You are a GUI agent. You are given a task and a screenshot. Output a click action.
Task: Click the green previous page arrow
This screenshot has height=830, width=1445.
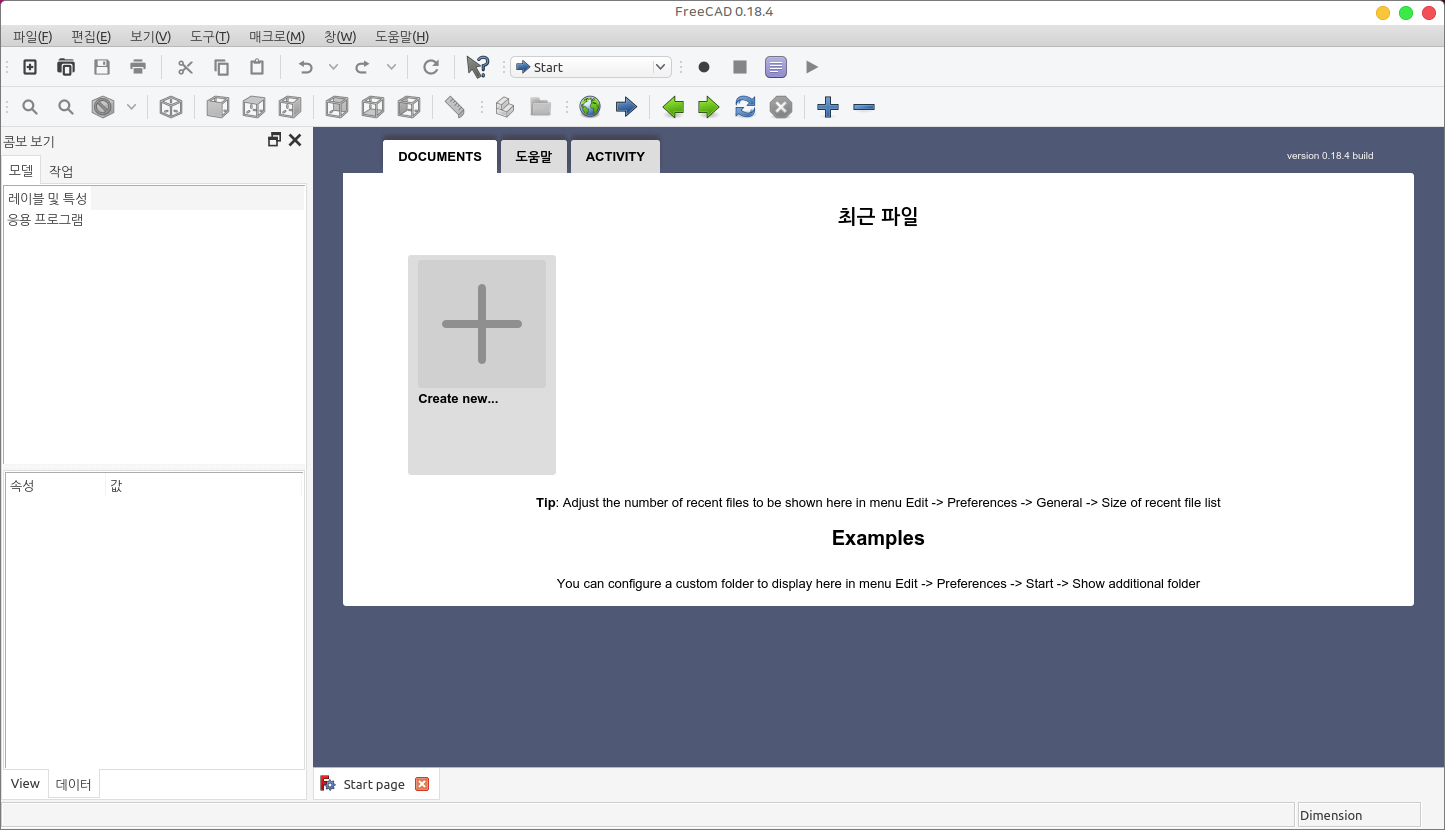coord(673,107)
